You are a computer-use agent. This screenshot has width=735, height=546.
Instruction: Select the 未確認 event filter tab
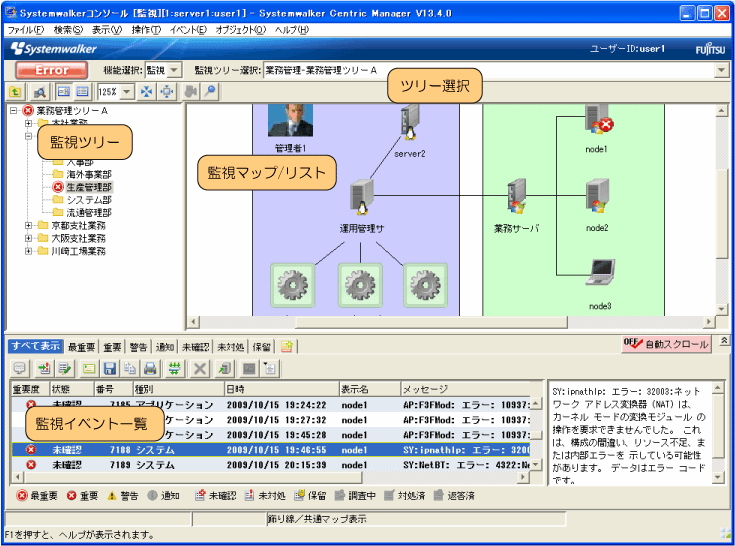tap(196, 347)
